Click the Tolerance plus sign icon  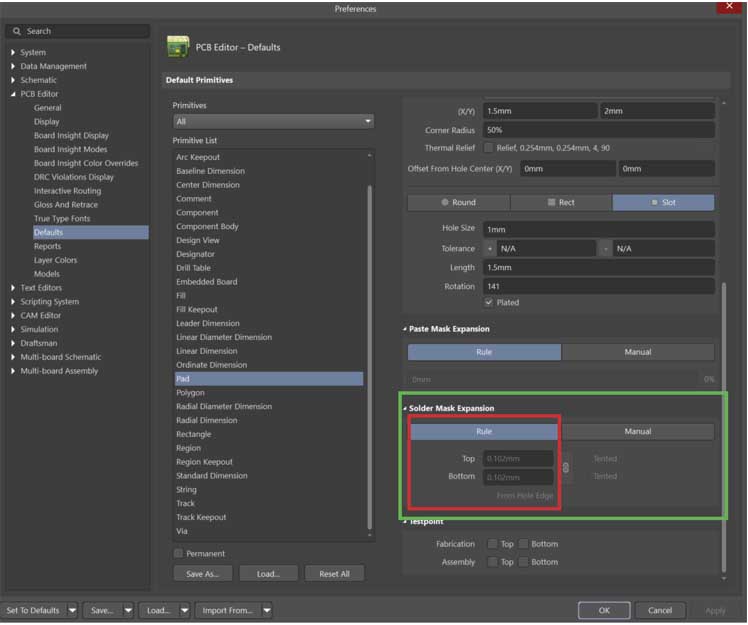tap(490, 248)
